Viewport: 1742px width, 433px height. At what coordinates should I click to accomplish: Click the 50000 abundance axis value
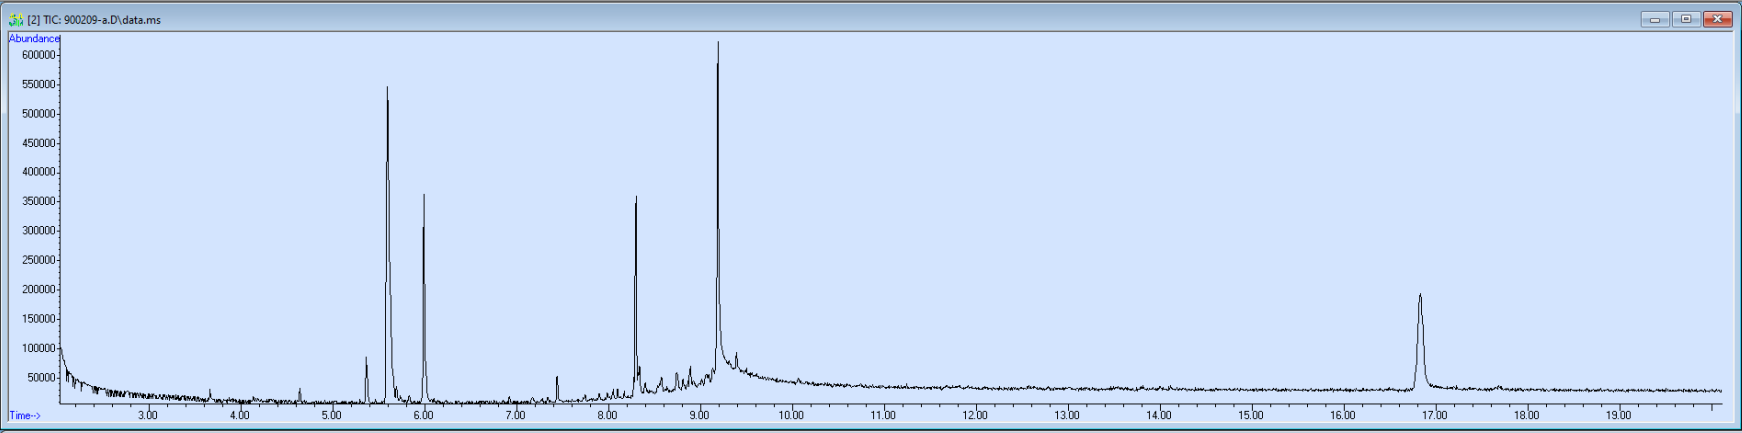click(x=42, y=378)
